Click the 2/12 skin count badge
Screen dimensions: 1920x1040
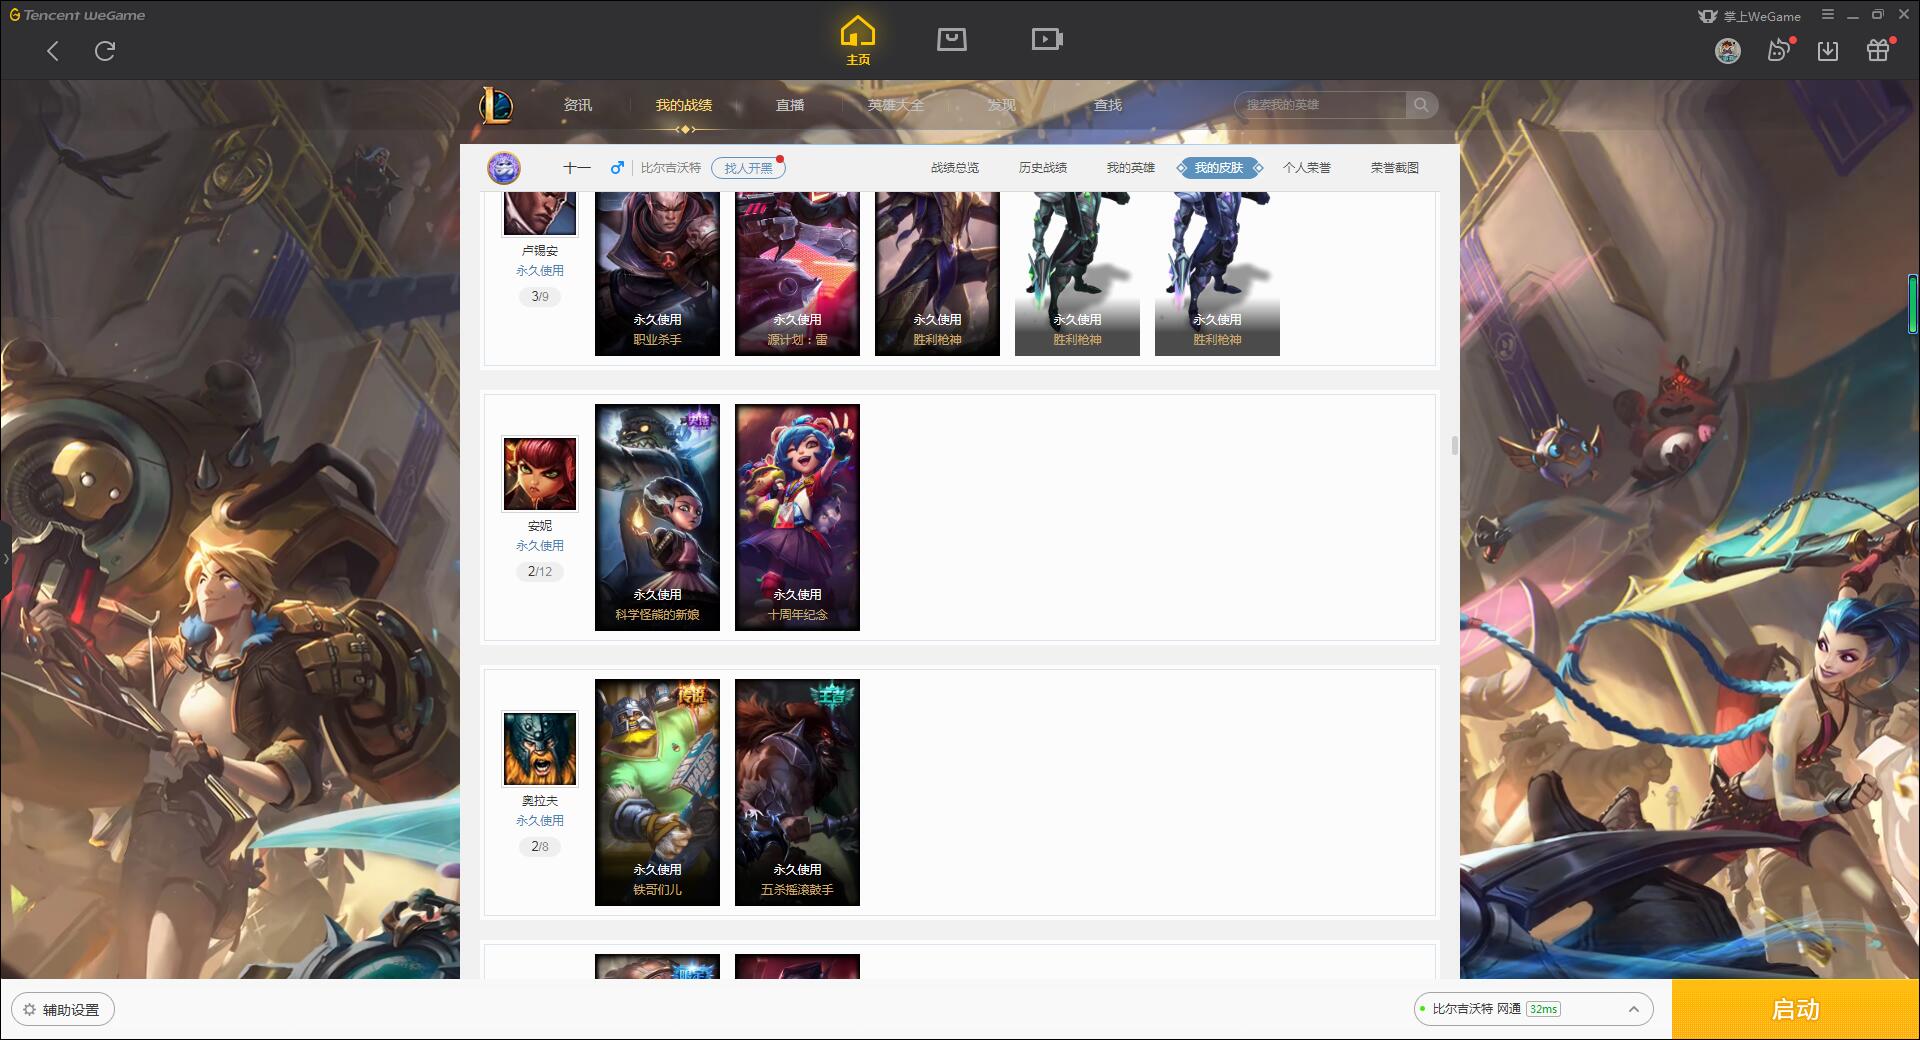click(540, 572)
